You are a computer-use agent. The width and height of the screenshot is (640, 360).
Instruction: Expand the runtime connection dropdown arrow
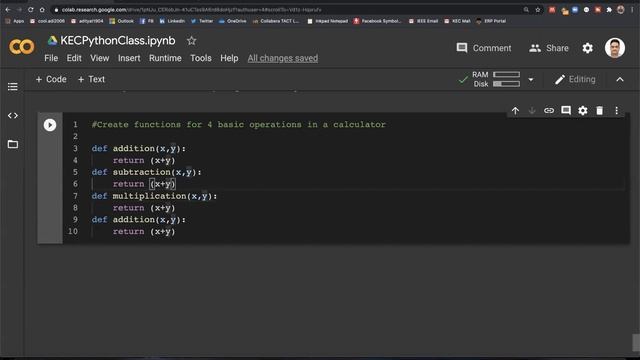coord(531,80)
